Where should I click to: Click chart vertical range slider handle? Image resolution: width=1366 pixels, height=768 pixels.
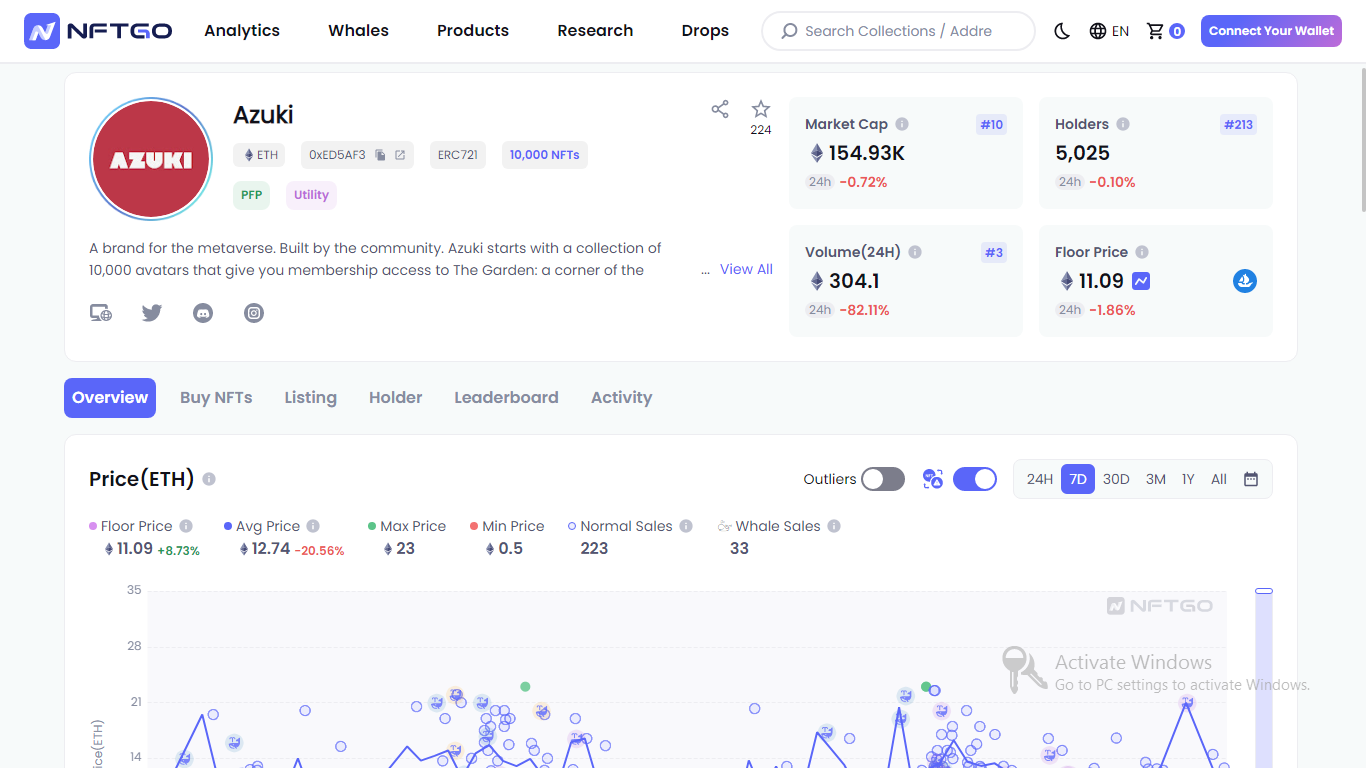(1264, 591)
